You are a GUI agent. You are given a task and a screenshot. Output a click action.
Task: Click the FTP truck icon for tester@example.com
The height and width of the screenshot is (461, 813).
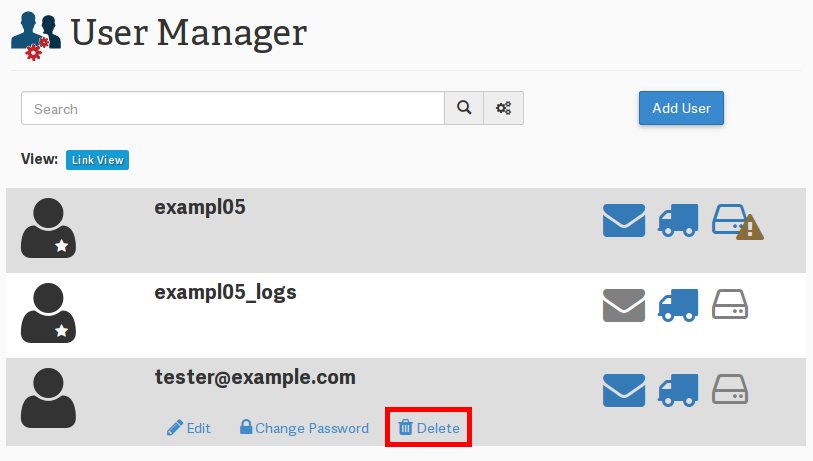(678, 390)
